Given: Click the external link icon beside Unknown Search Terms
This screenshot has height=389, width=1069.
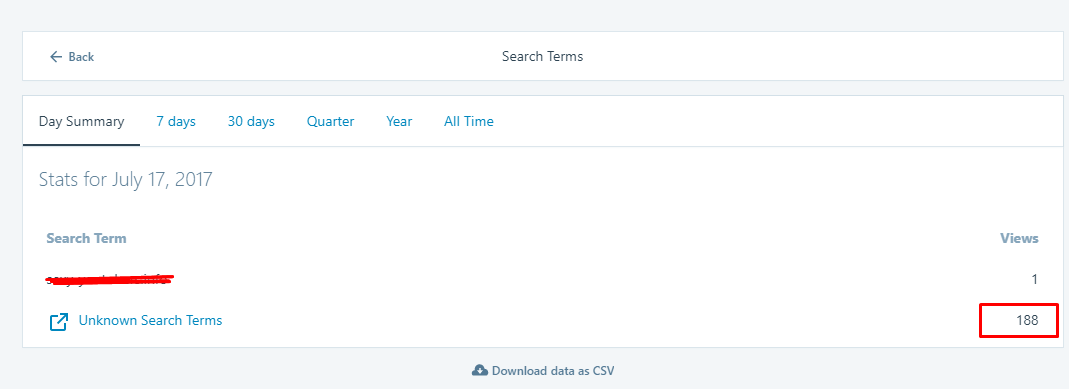Looking at the screenshot, I should 59,322.
